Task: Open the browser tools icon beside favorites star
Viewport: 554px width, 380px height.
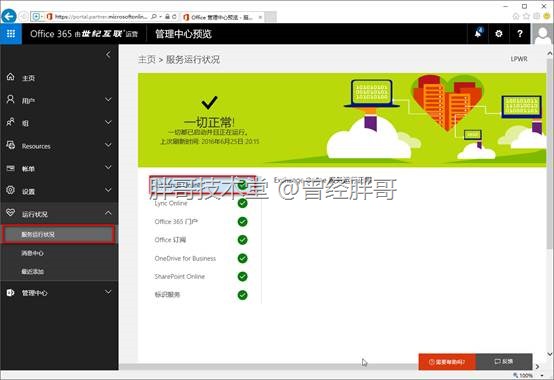Action: tap(537, 16)
